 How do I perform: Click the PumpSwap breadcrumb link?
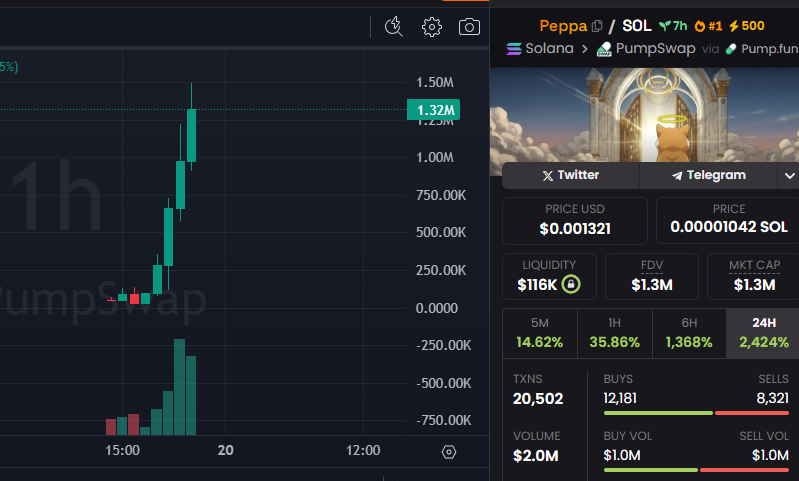tap(655, 48)
